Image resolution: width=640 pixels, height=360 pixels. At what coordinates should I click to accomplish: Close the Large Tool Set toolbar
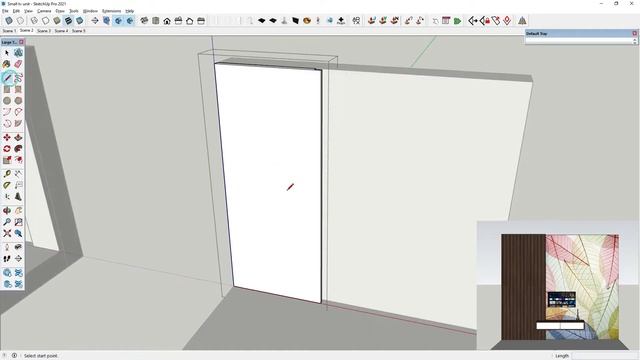pyautogui.click(x=21, y=42)
